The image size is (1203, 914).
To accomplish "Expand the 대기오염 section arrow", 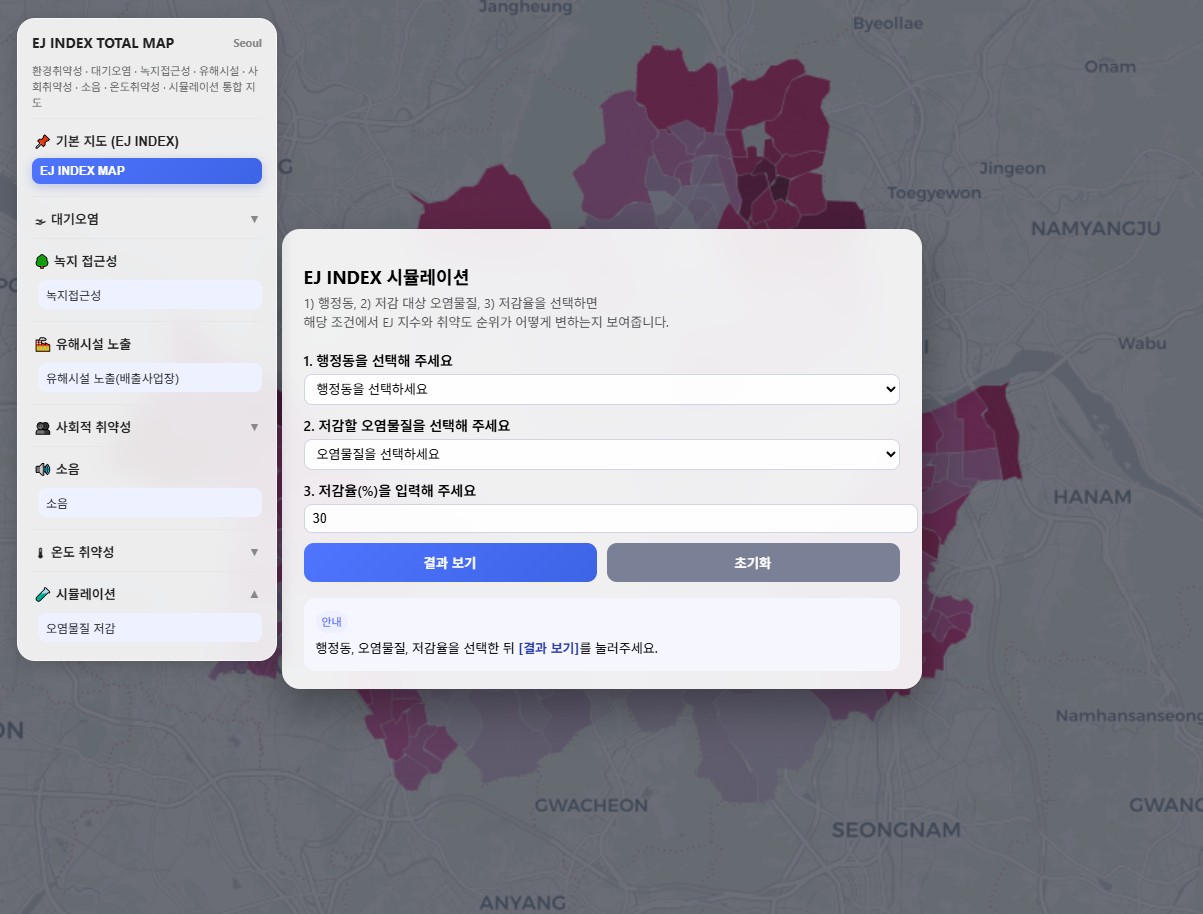I will click(254, 219).
